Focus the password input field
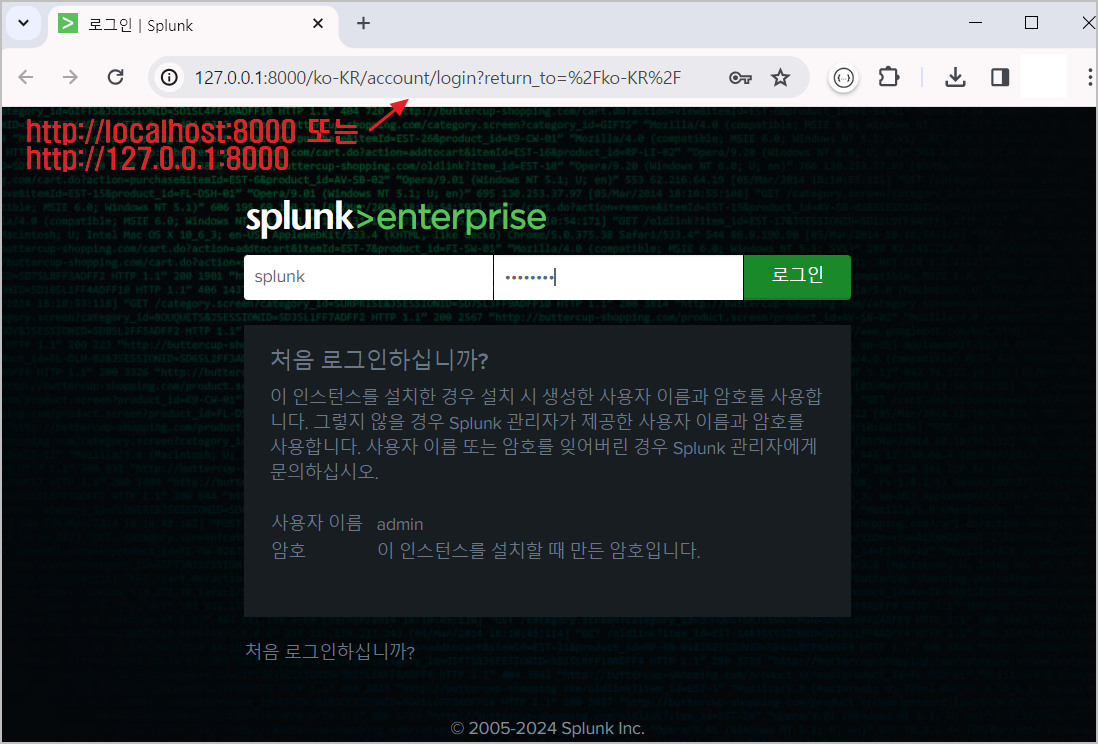 618,277
